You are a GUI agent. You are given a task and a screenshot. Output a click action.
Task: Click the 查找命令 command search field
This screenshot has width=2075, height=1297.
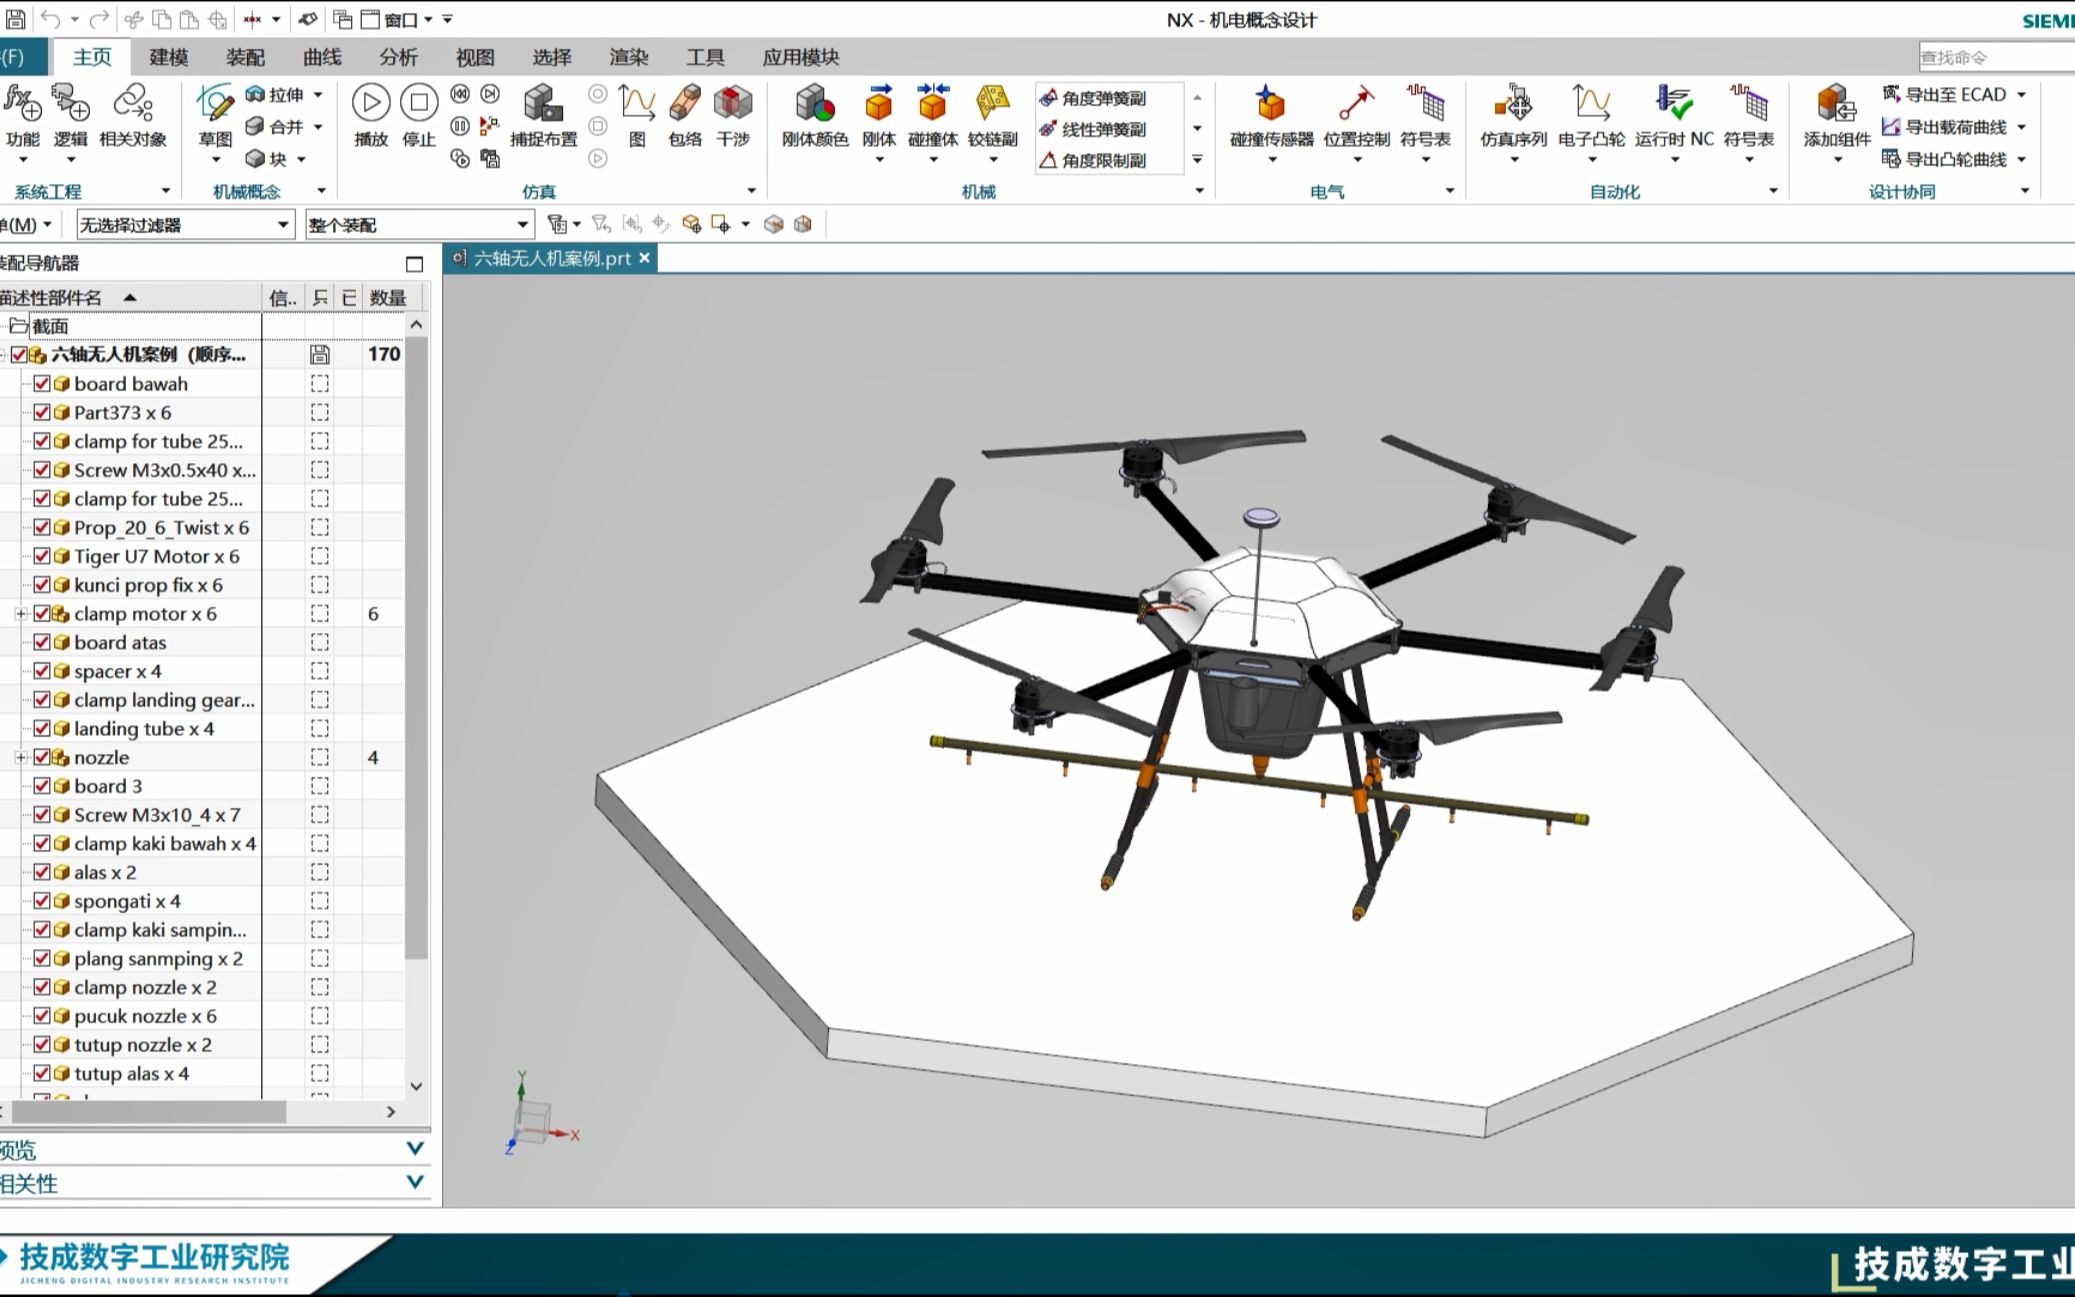coord(1990,57)
